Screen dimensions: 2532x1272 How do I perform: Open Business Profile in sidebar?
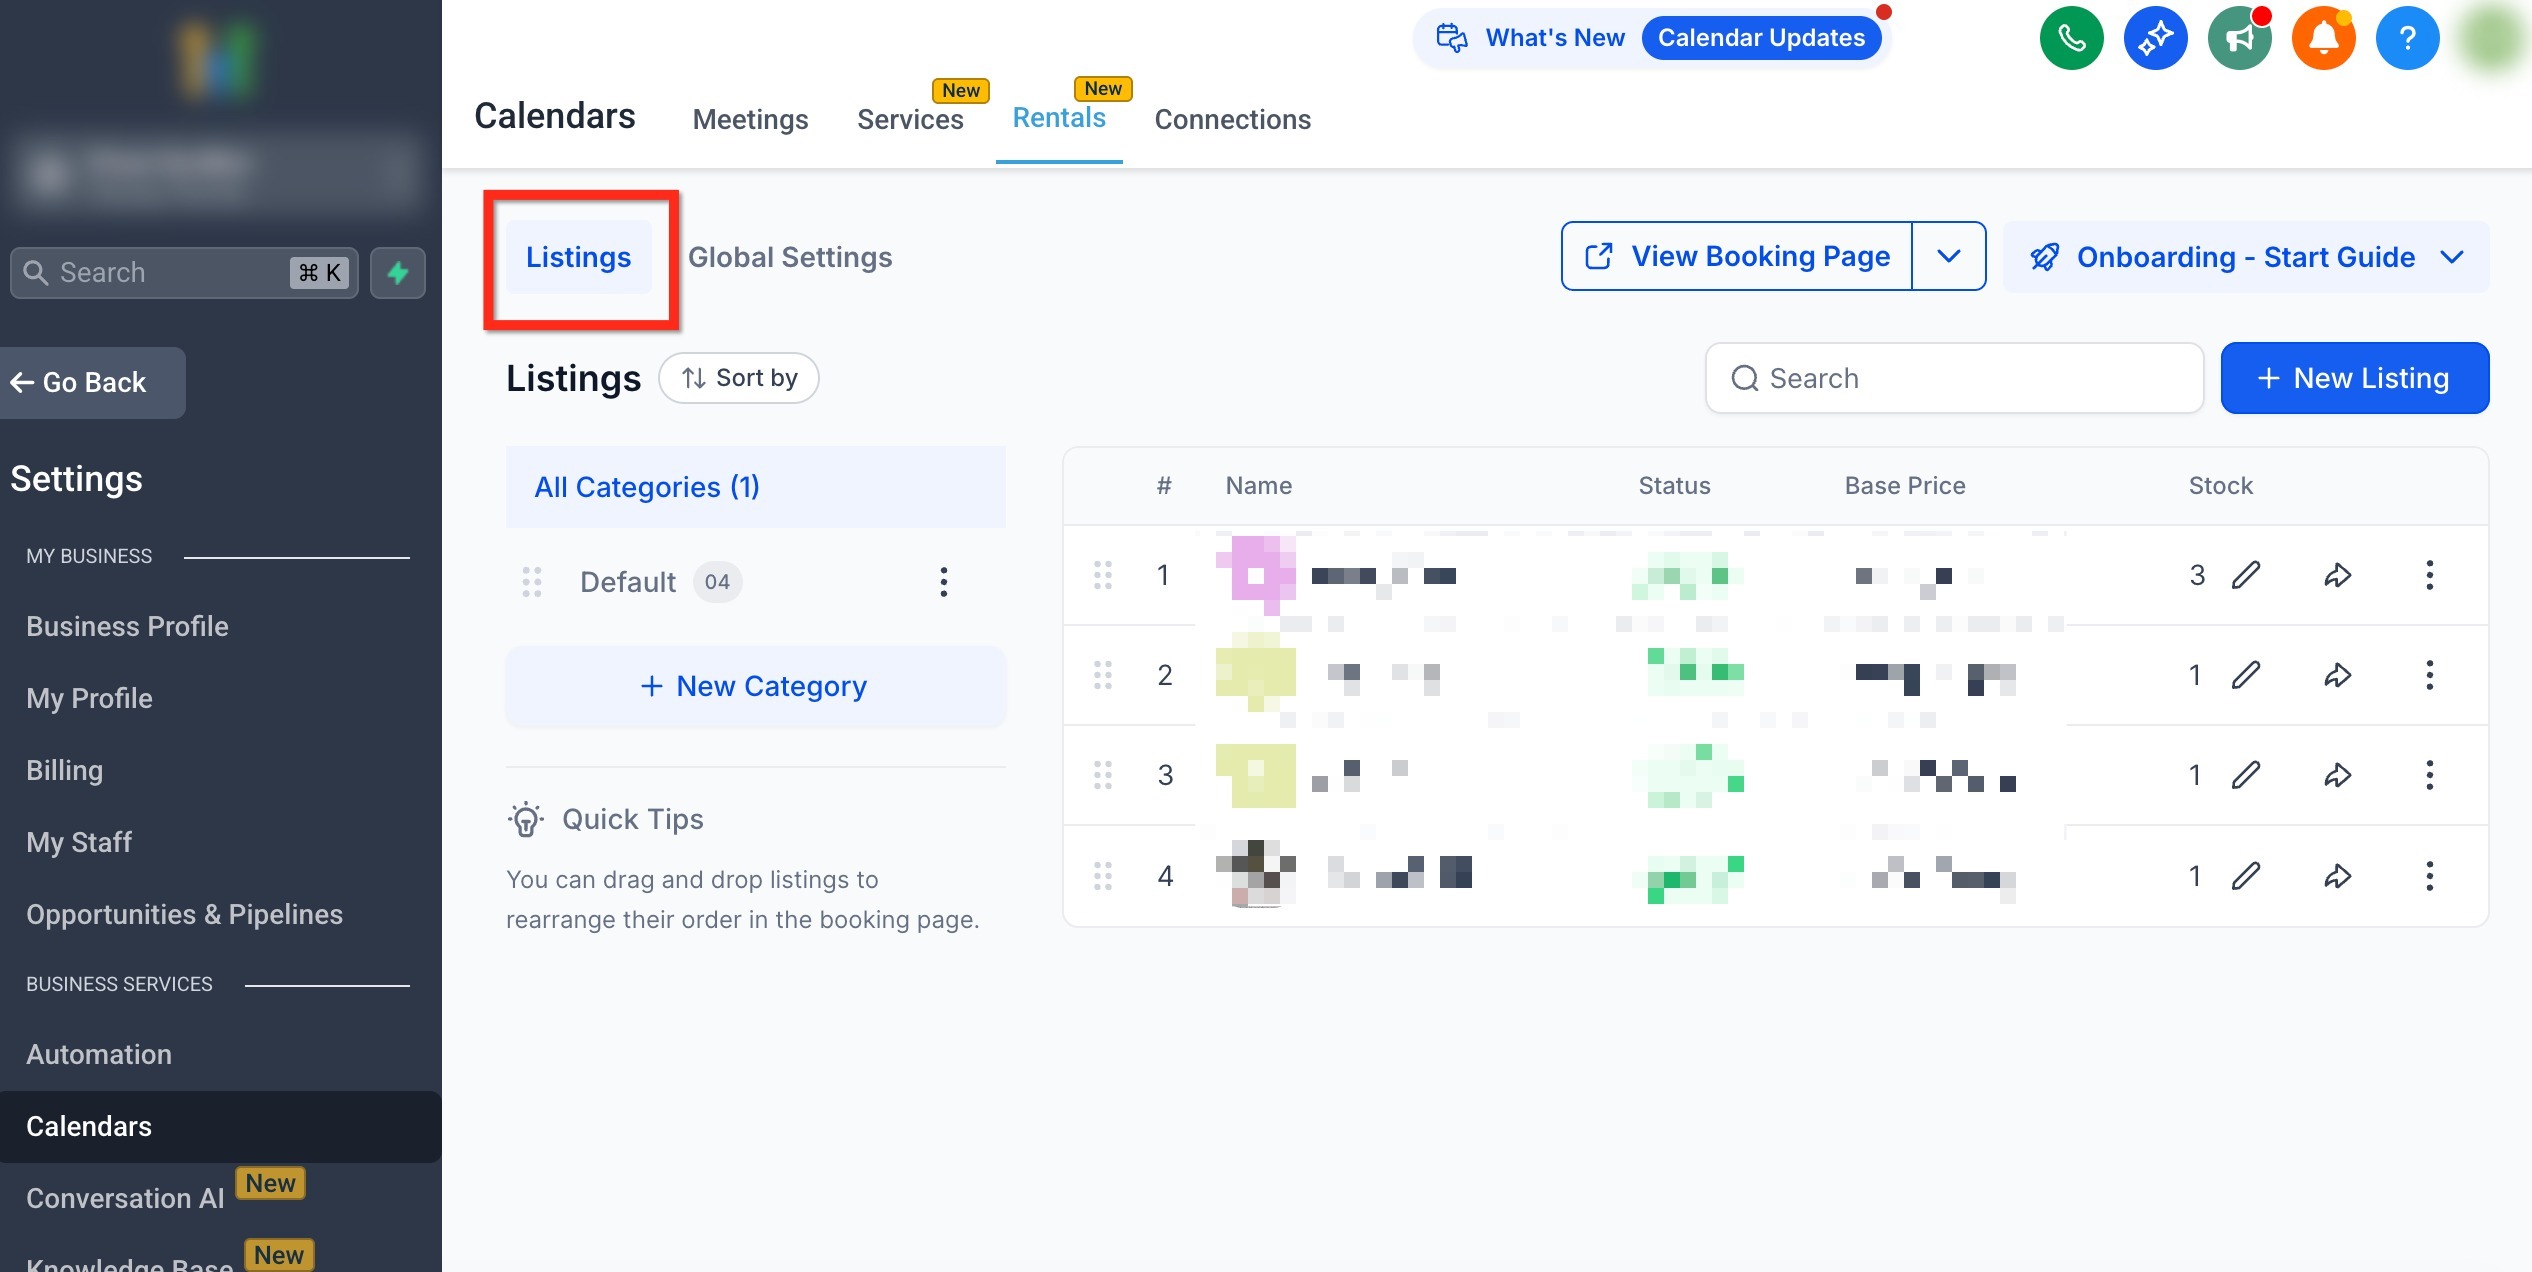pos(127,626)
